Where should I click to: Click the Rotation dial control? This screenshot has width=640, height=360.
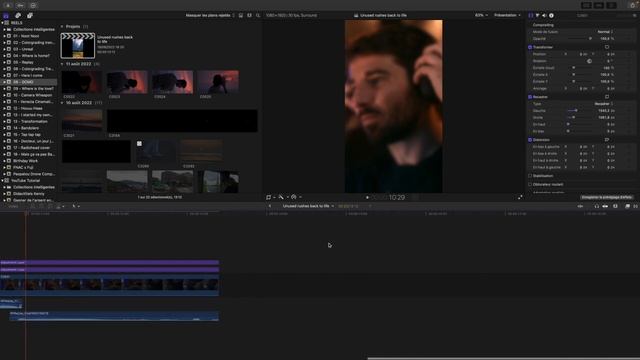pos(589,61)
